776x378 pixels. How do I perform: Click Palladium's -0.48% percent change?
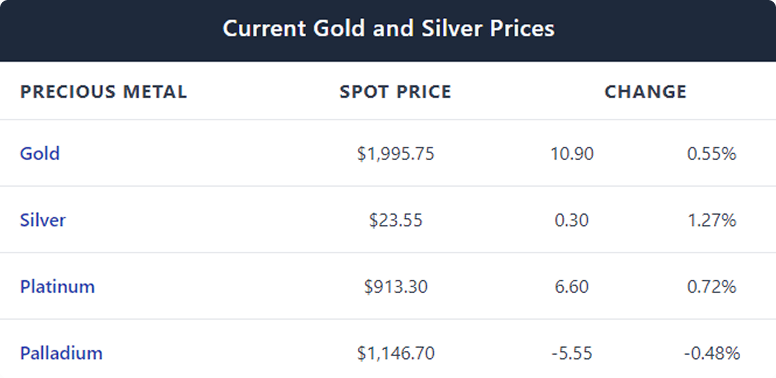(712, 353)
